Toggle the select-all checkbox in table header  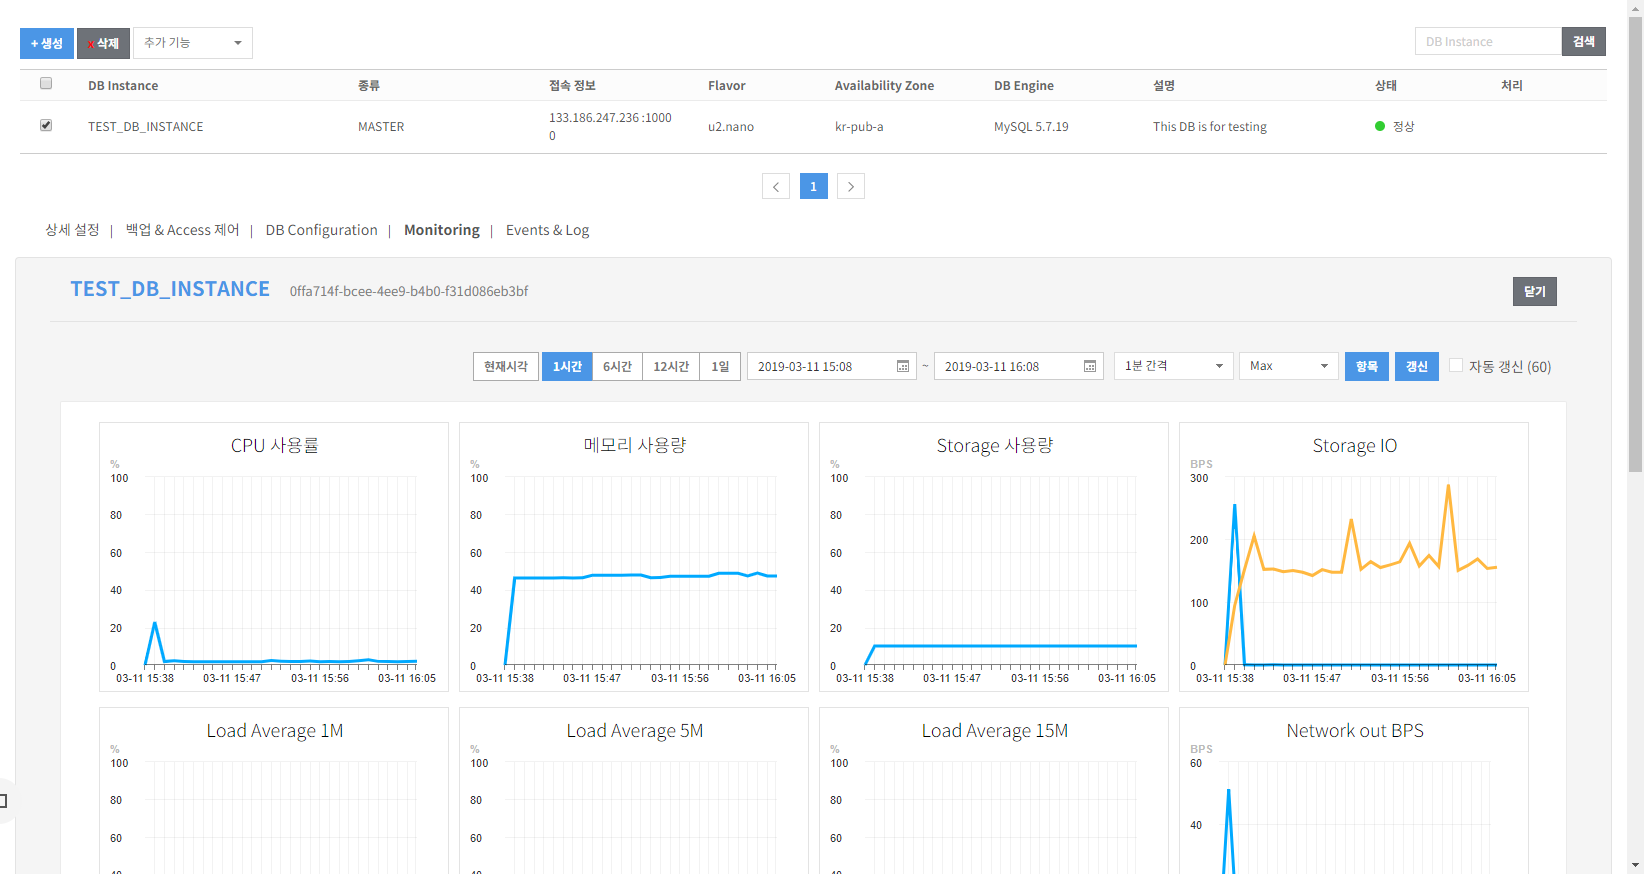tap(46, 84)
